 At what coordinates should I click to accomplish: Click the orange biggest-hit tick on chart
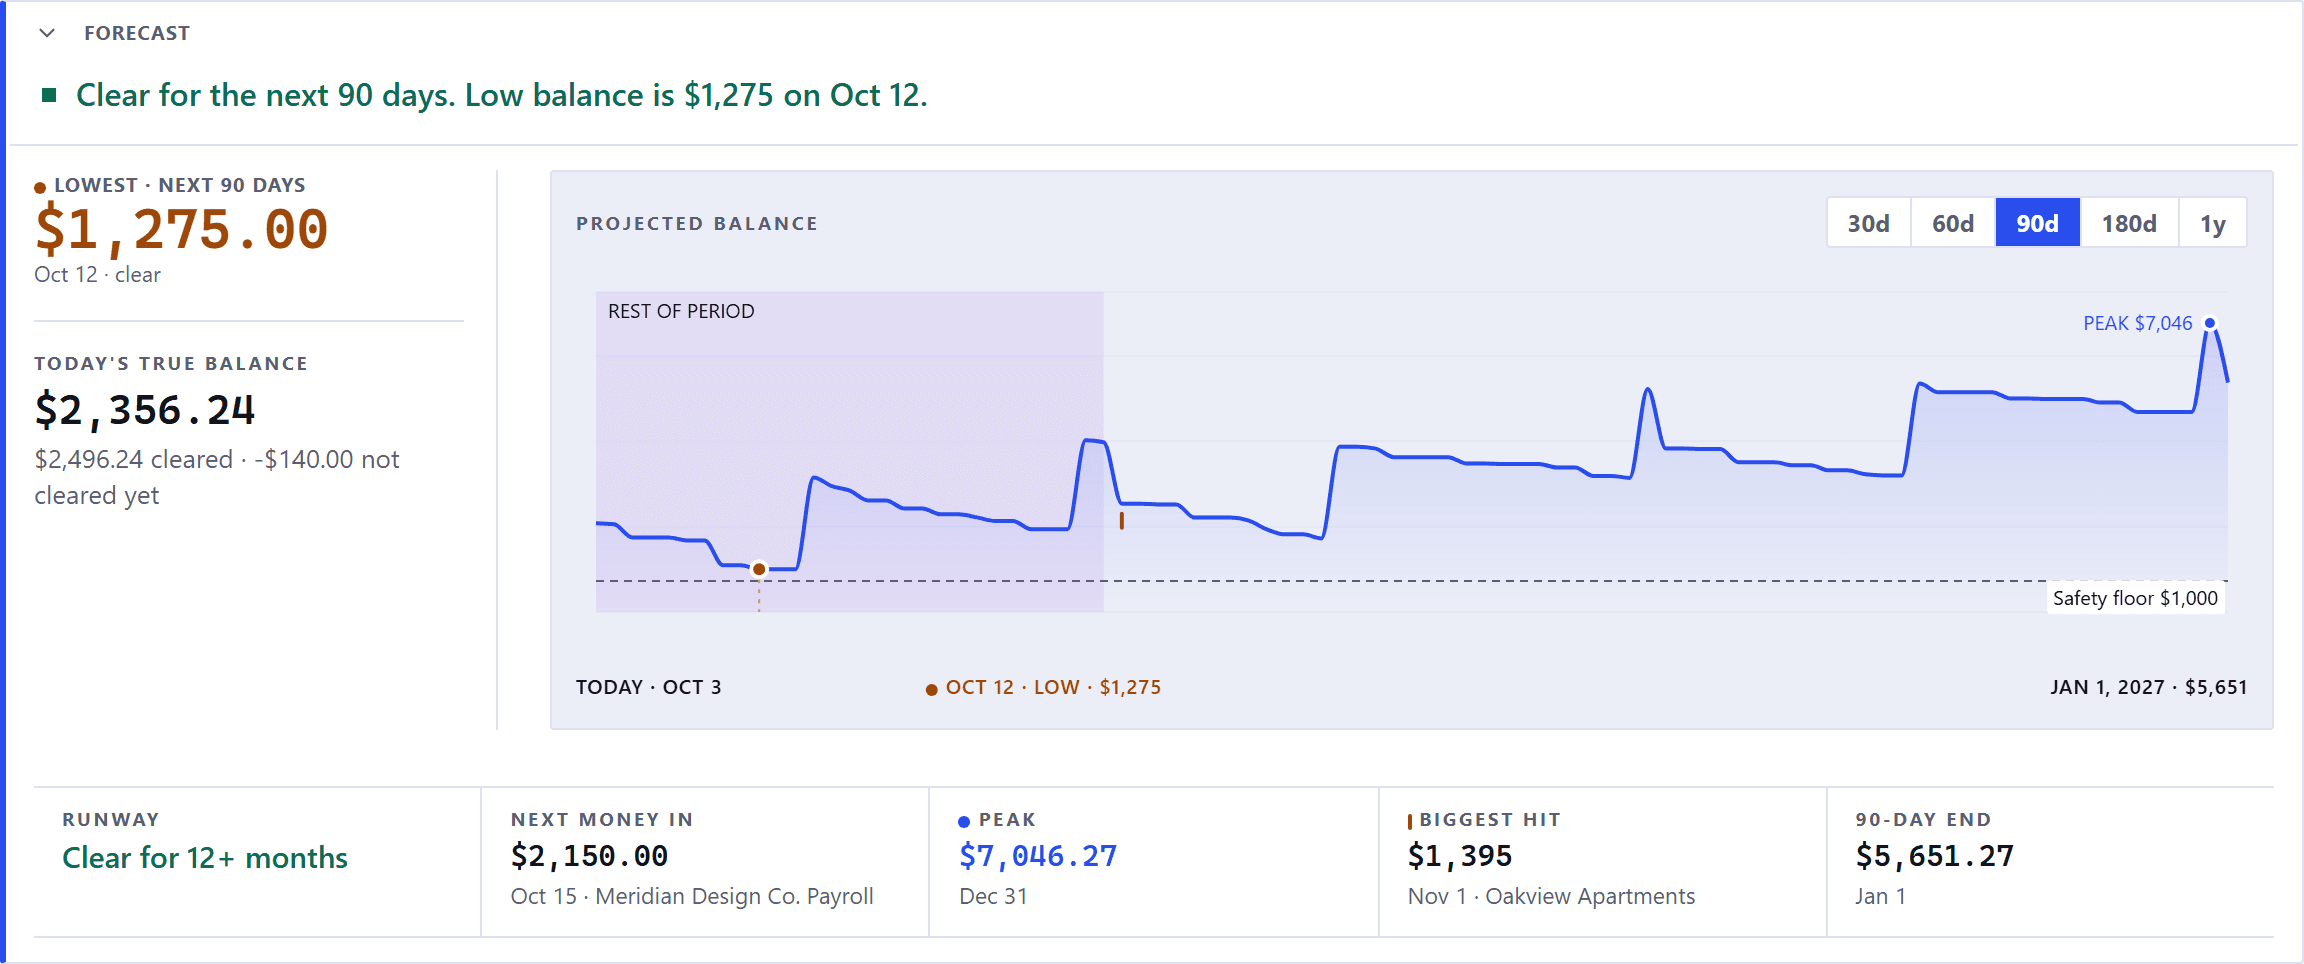pos(1122,520)
